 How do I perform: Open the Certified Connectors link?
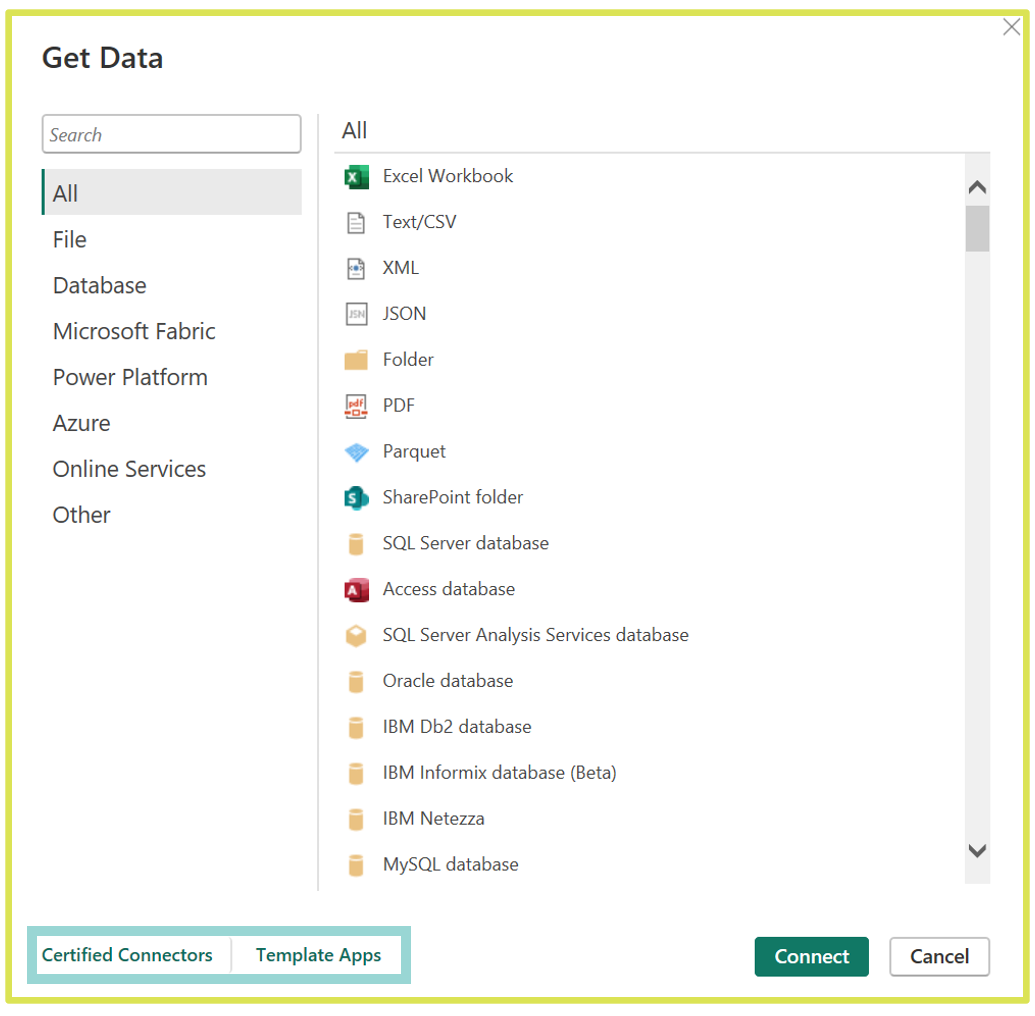tap(127, 955)
